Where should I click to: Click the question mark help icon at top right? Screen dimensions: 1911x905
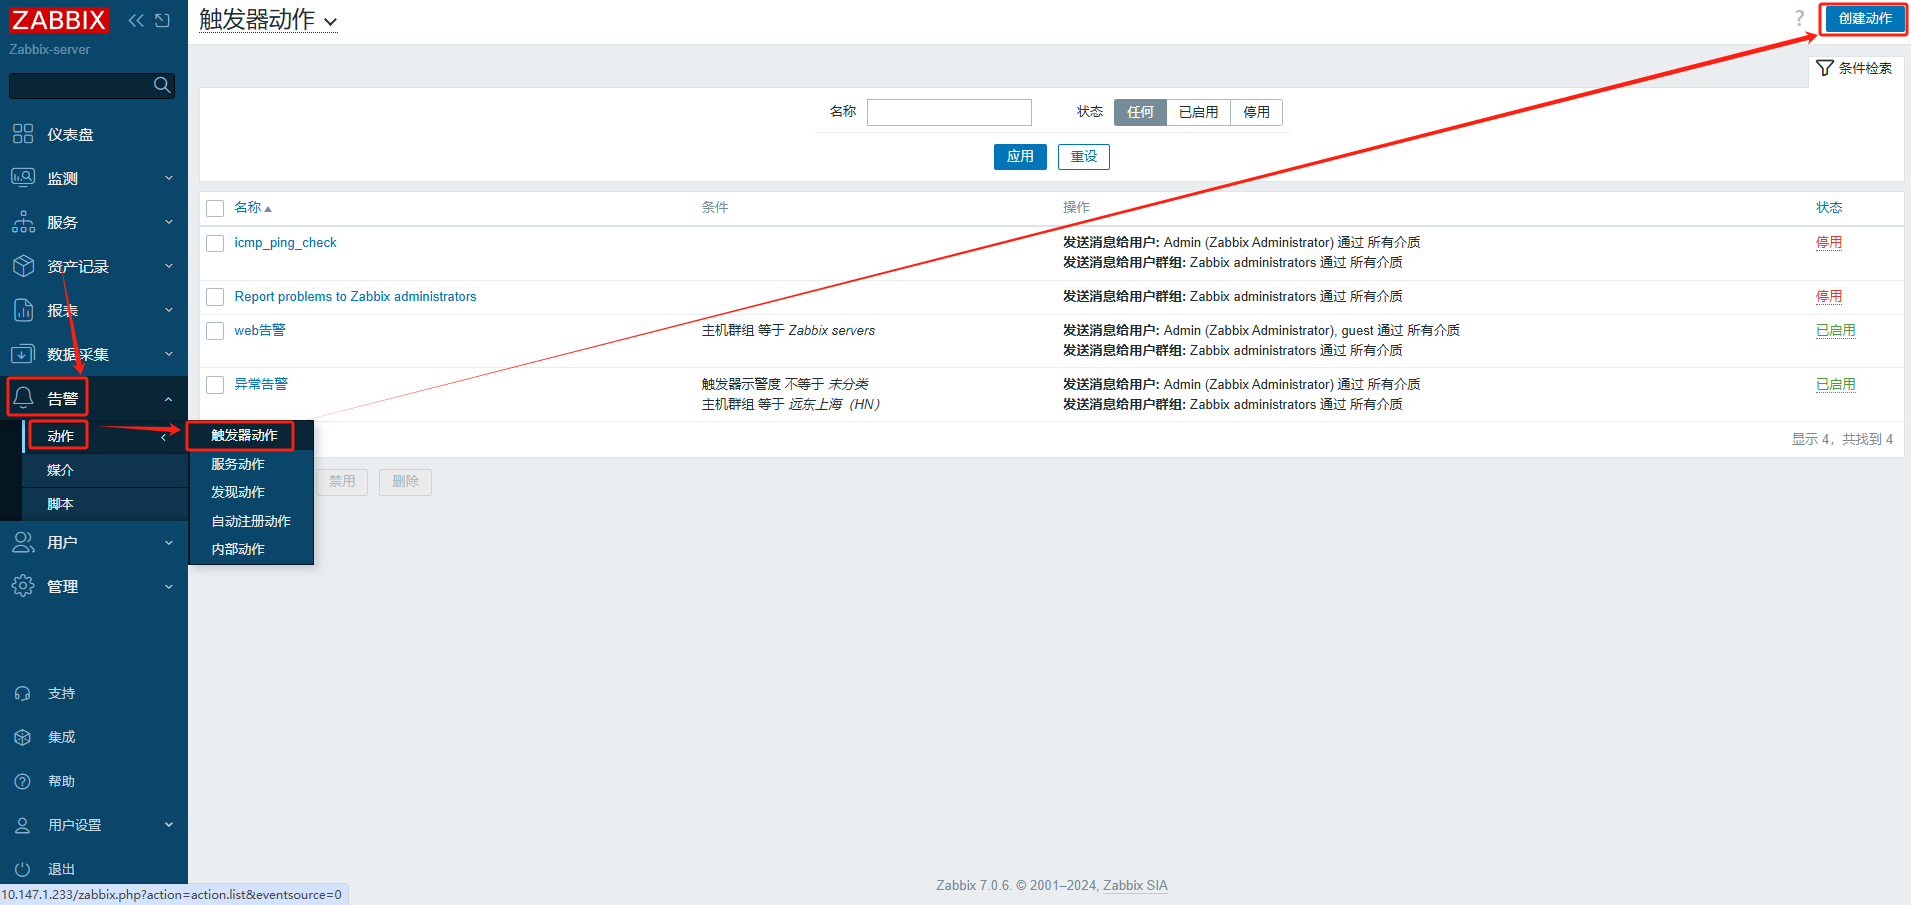(1799, 18)
